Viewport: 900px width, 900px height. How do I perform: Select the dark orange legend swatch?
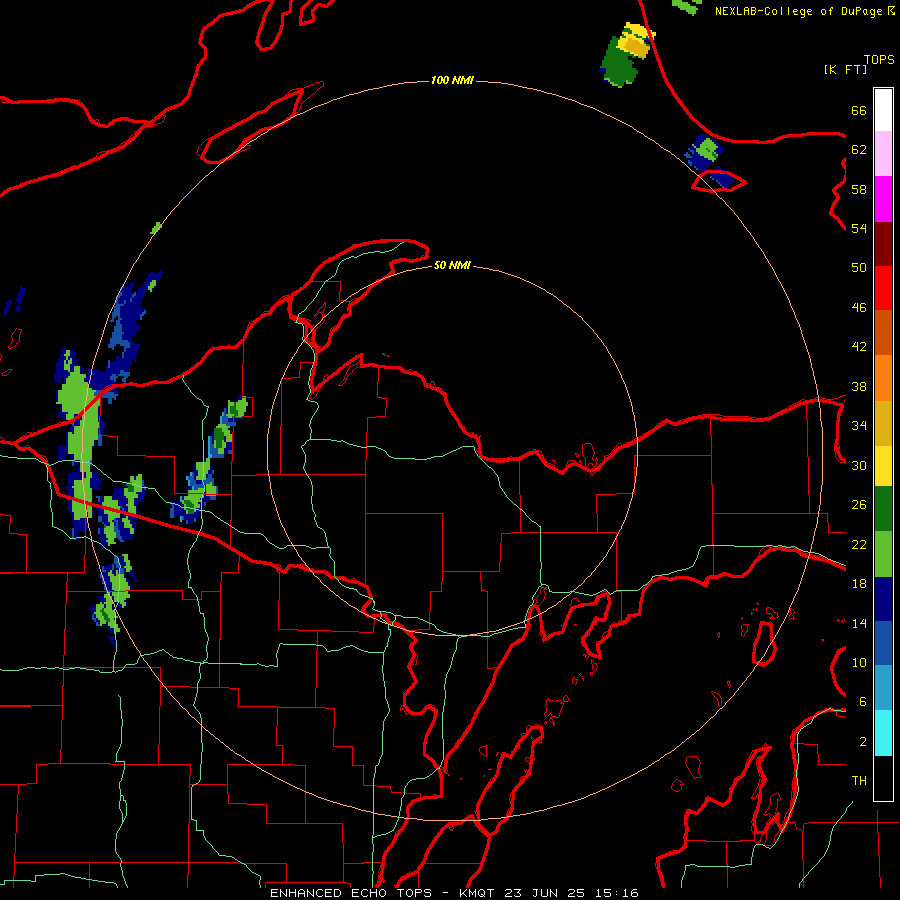[883, 333]
